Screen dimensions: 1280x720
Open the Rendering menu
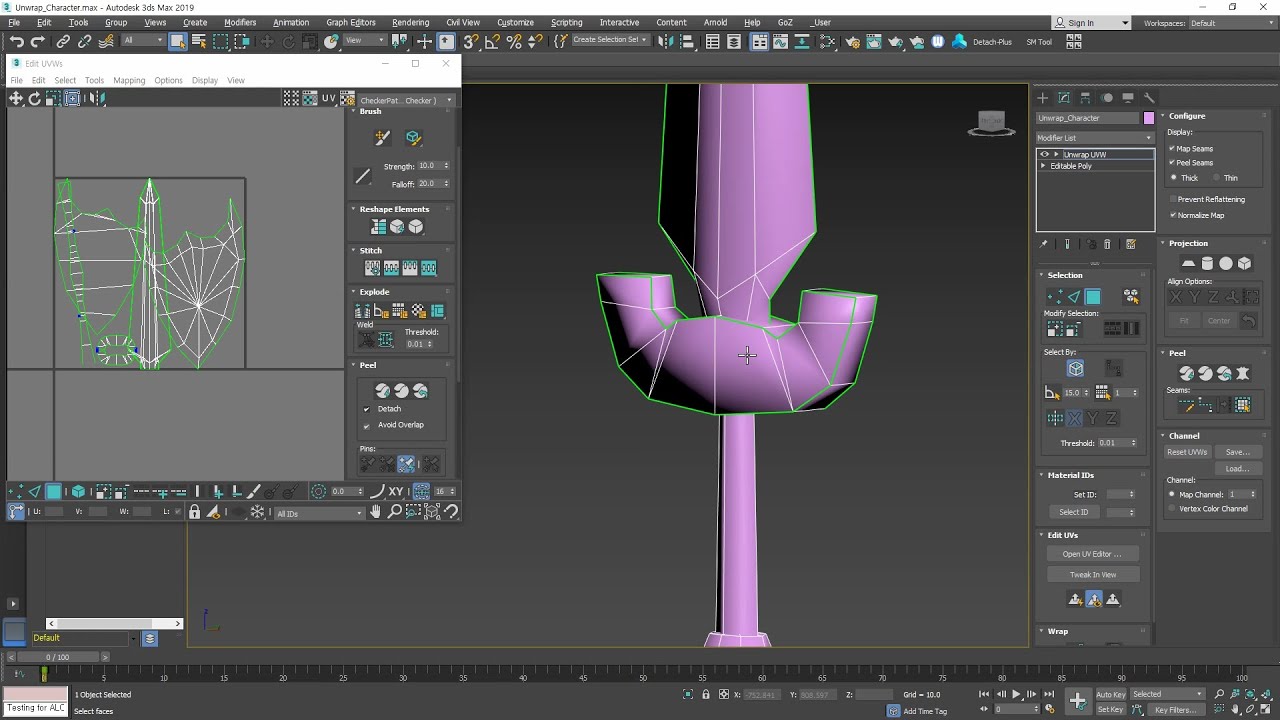point(410,22)
